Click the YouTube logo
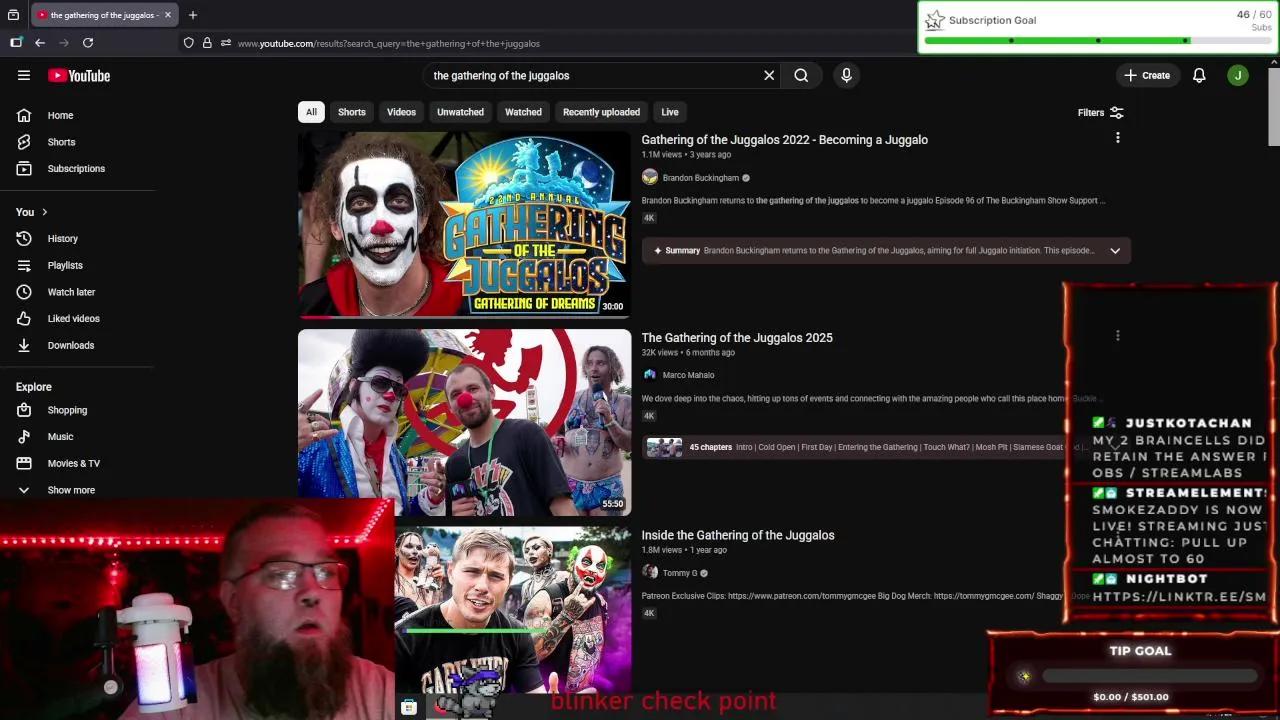Viewport: 1280px width, 720px height. point(79,76)
